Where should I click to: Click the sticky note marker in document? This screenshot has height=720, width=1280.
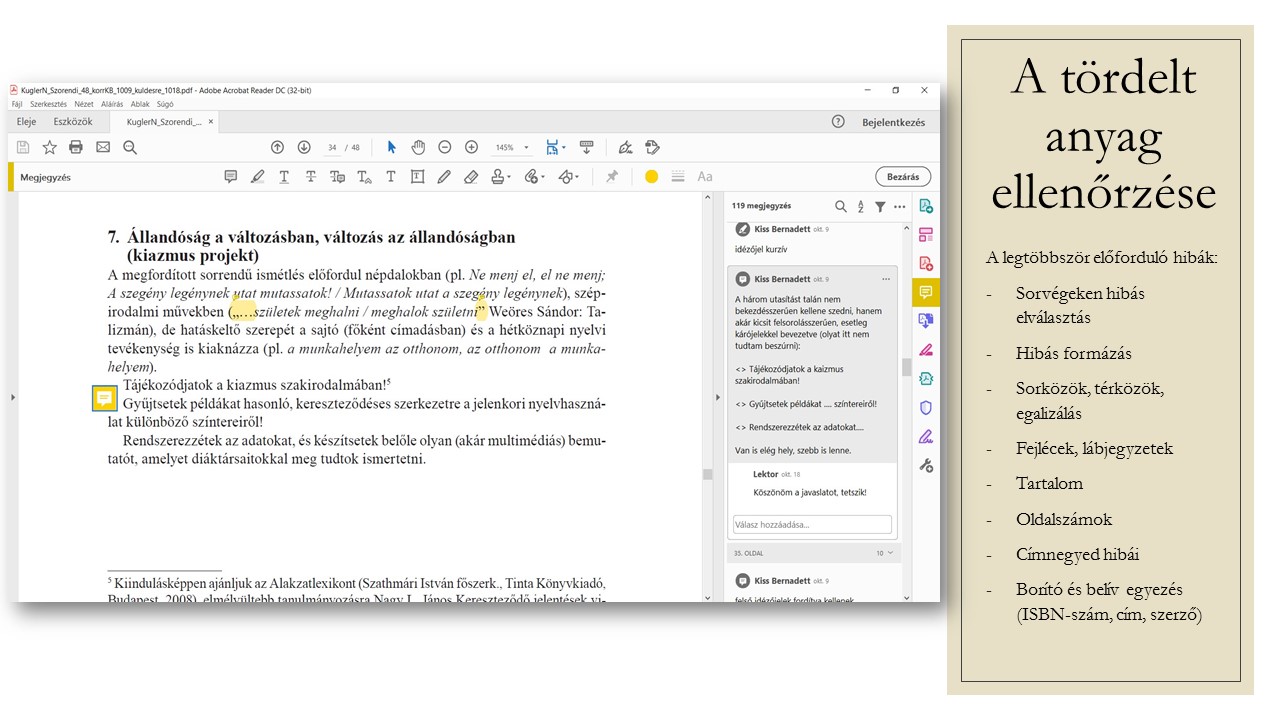[104, 399]
